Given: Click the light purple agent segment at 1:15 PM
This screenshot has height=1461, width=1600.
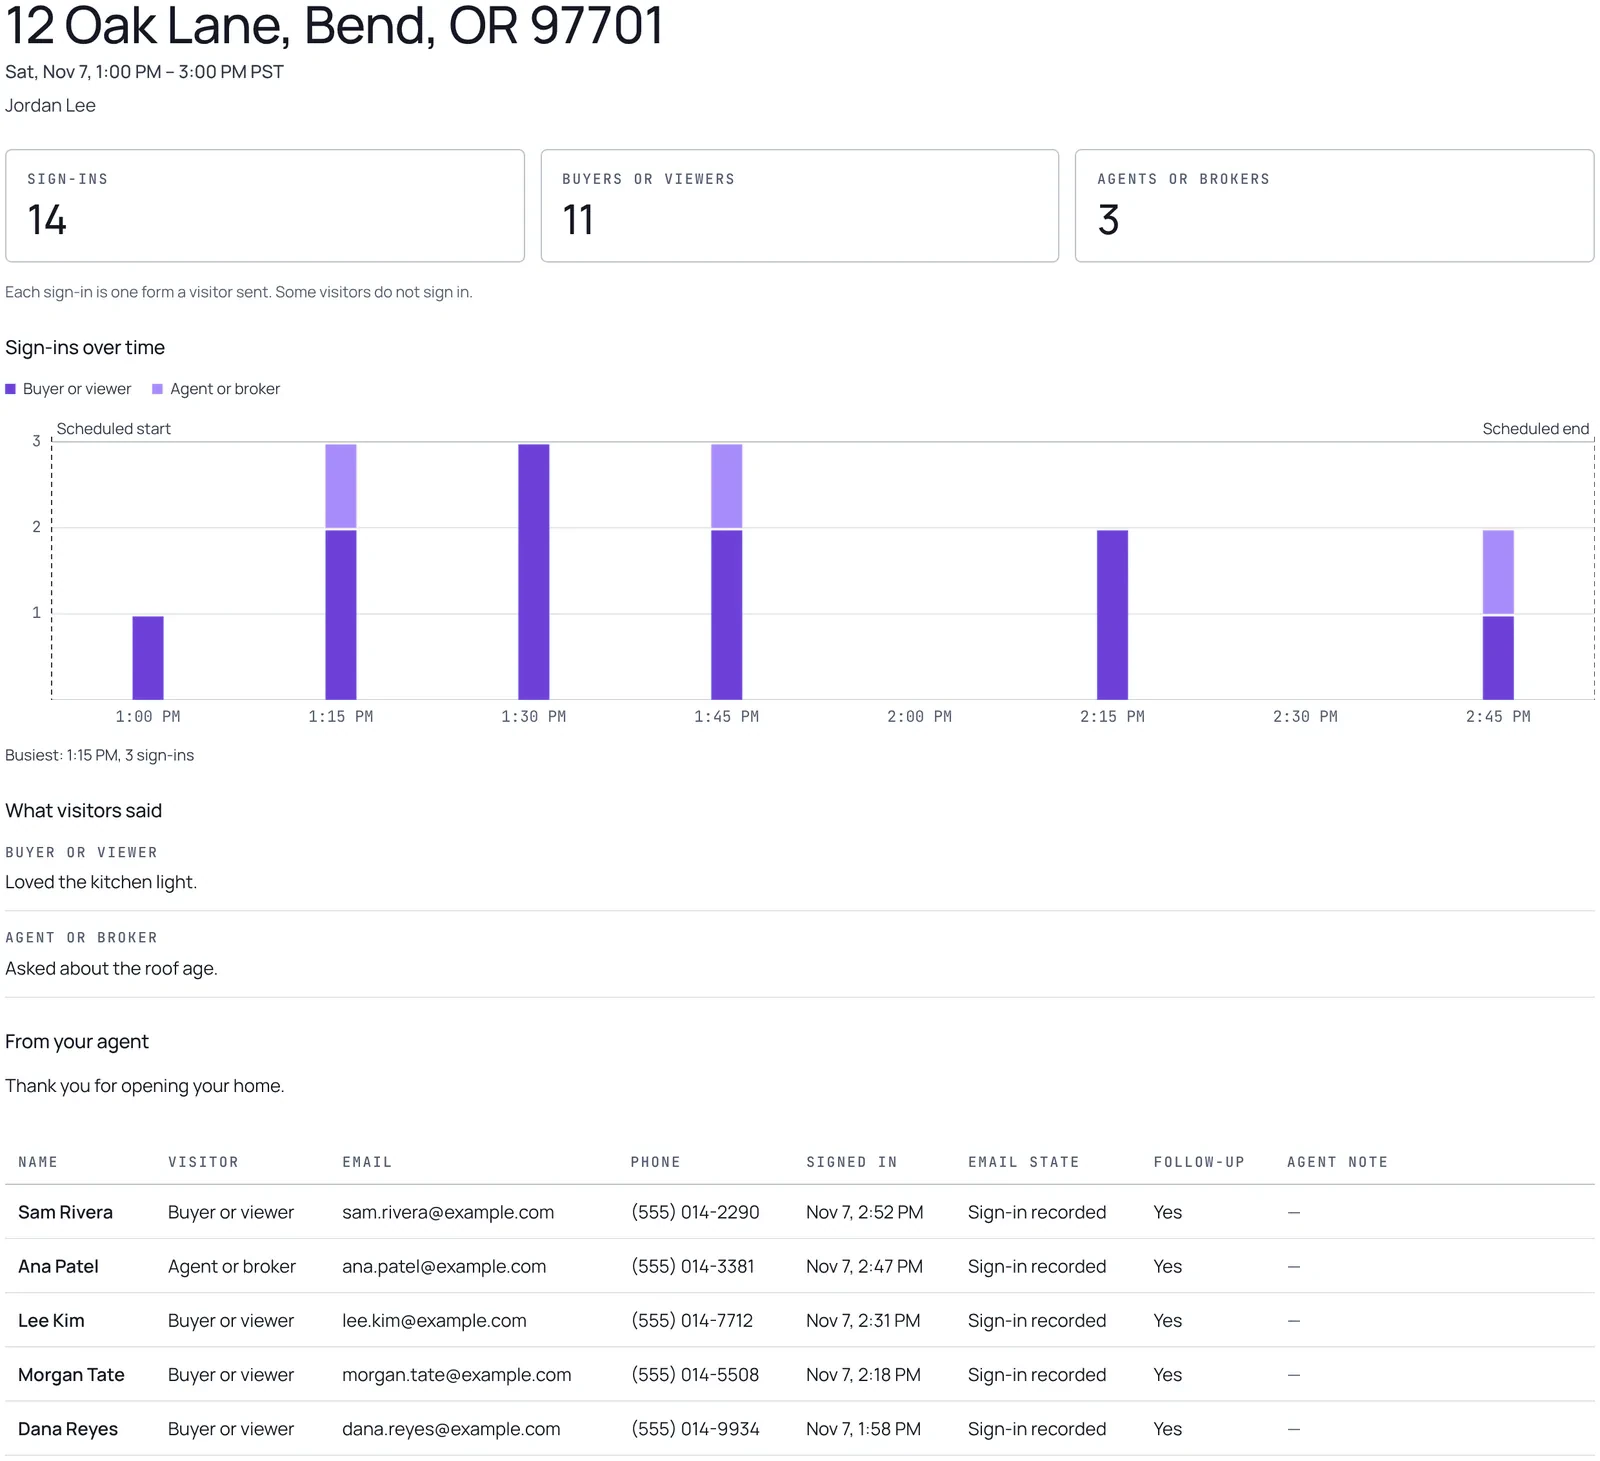Looking at the screenshot, I should [x=341, y=486].
